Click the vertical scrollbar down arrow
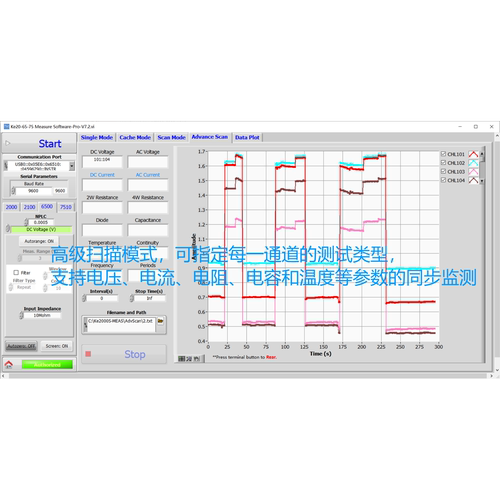Viewport: 500px width, 500px height. tap(497, 370)
